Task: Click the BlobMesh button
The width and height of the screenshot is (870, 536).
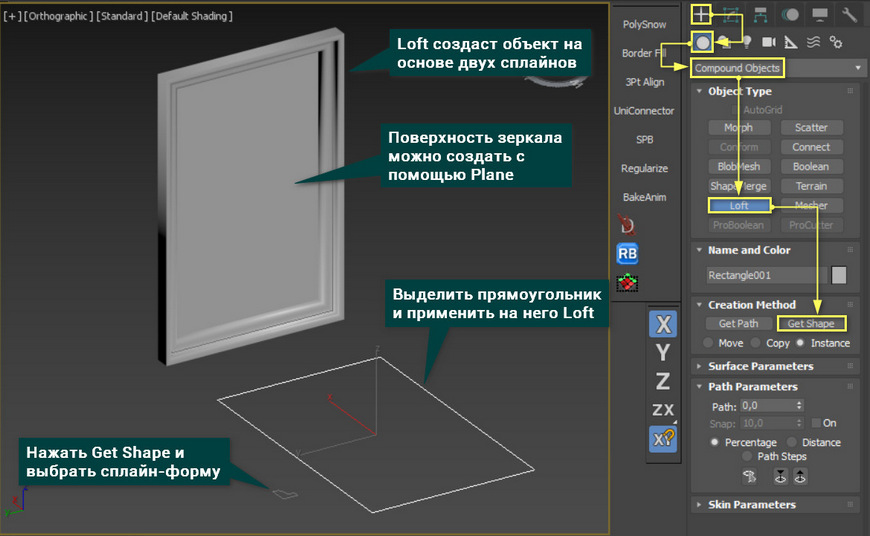Action: pyautogui.click(x=739, y=166)
